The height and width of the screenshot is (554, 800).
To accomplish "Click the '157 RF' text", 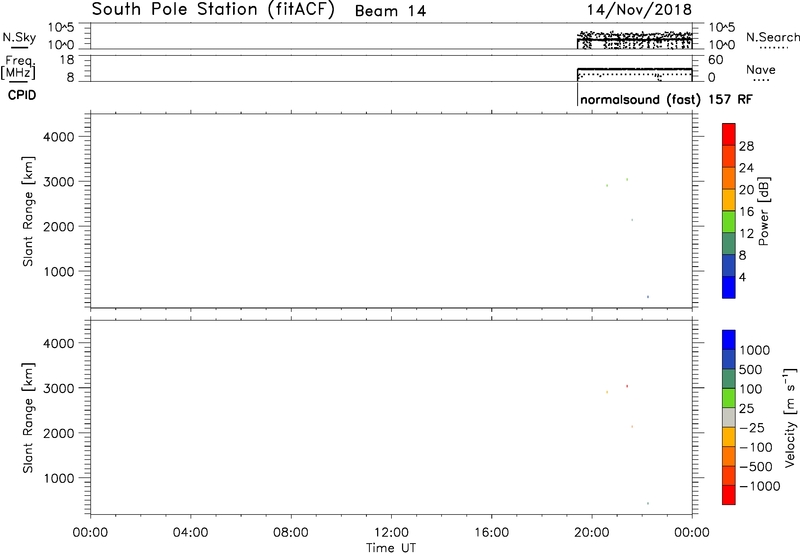I will coord(730,99).
